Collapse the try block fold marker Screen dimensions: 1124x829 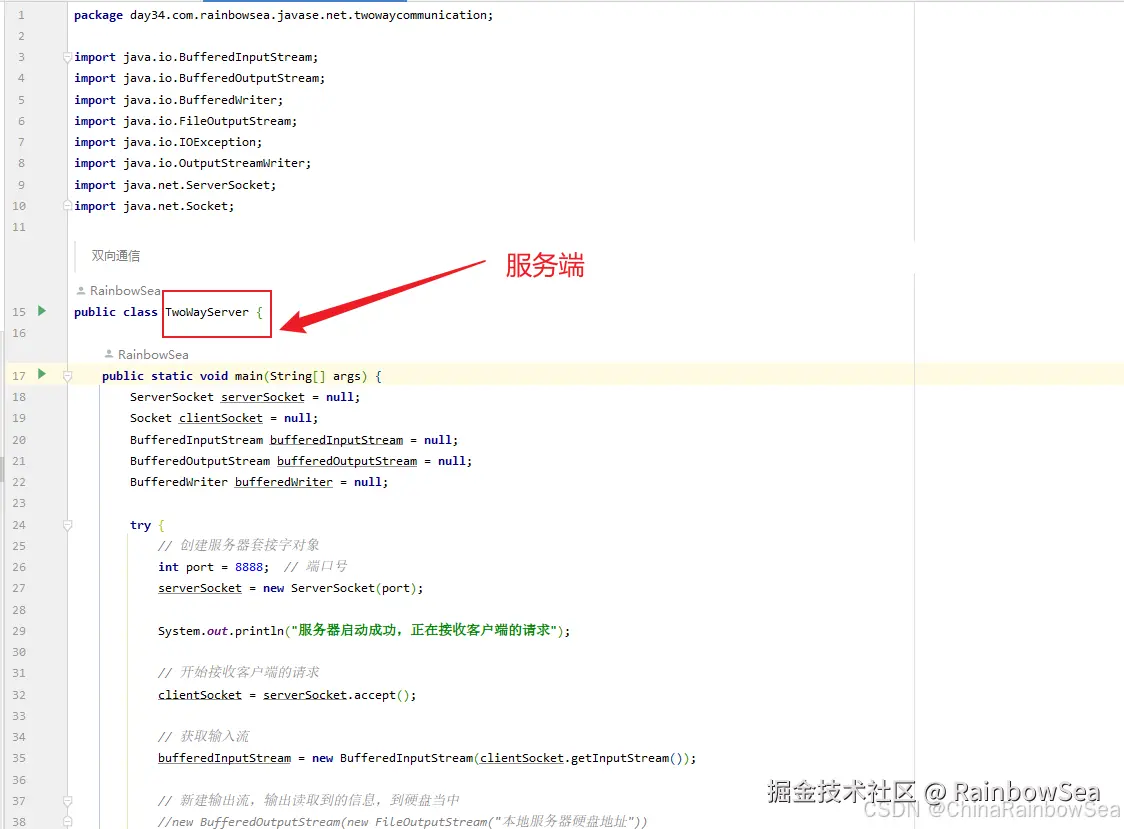pyautogui.click(x=67, y=525)
